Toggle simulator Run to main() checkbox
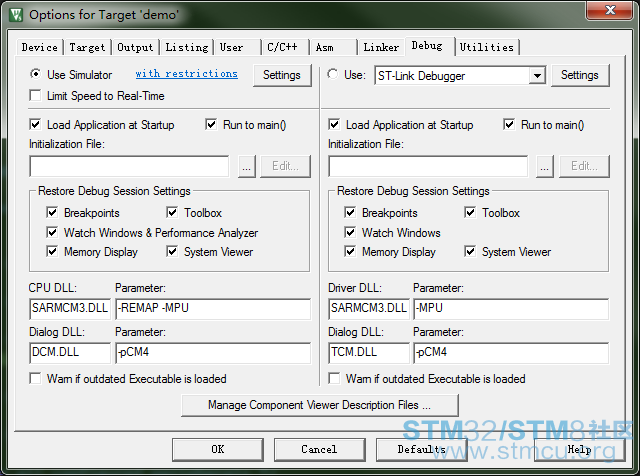Viewport: 640px width, 476px height. point(211,124)
